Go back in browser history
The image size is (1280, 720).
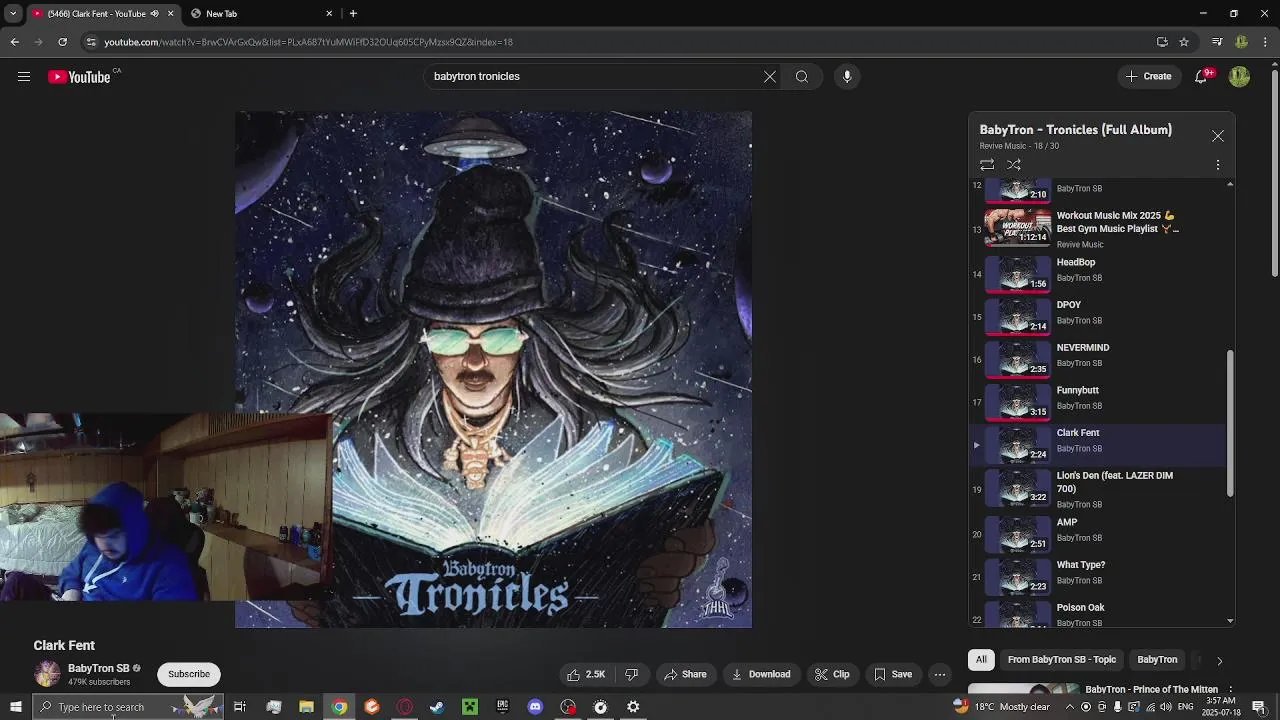pyautogui.click(x=14, y=42)
